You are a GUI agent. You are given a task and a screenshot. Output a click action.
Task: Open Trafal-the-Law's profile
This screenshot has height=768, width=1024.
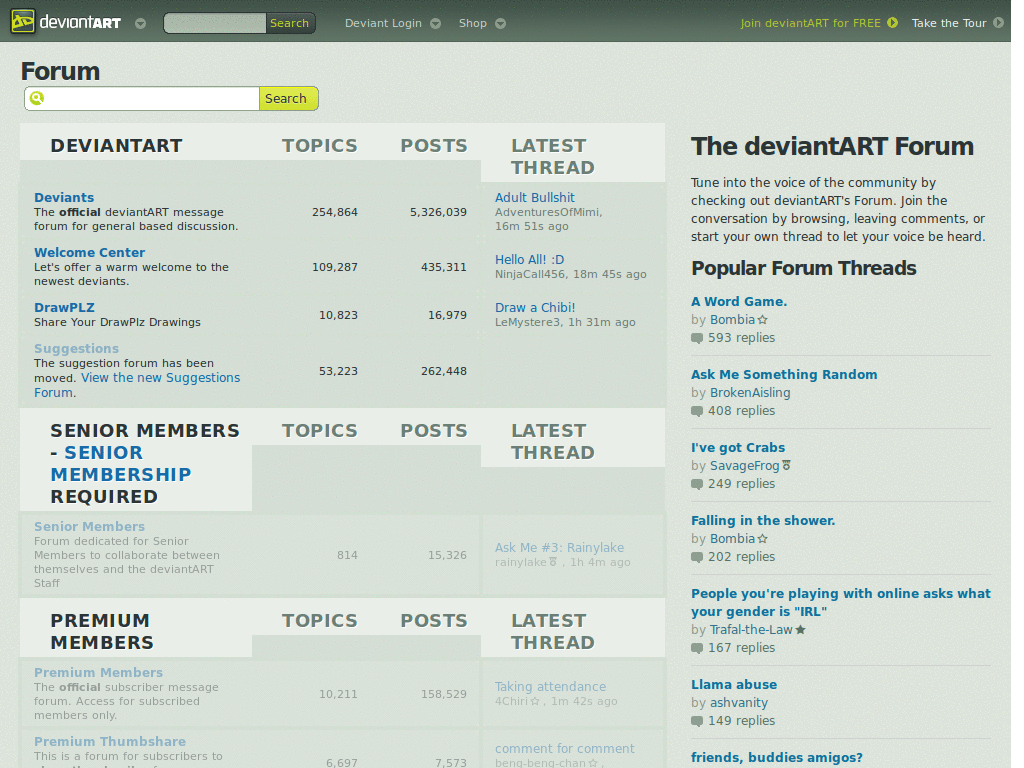click(752, 630)
